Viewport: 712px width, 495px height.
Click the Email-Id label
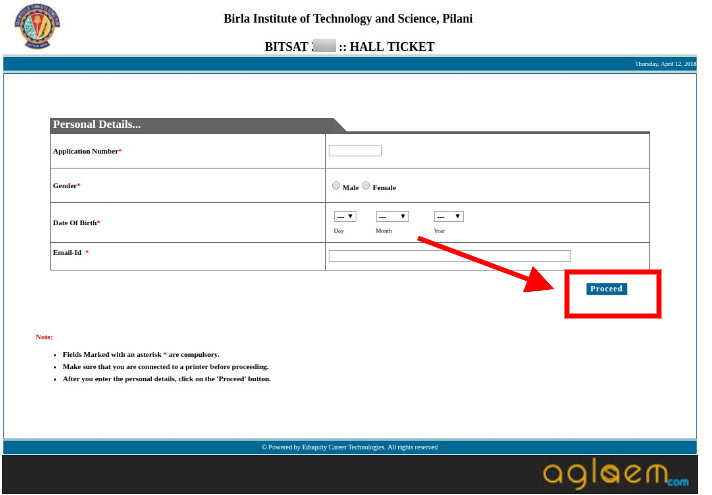[x=70, y=252]
